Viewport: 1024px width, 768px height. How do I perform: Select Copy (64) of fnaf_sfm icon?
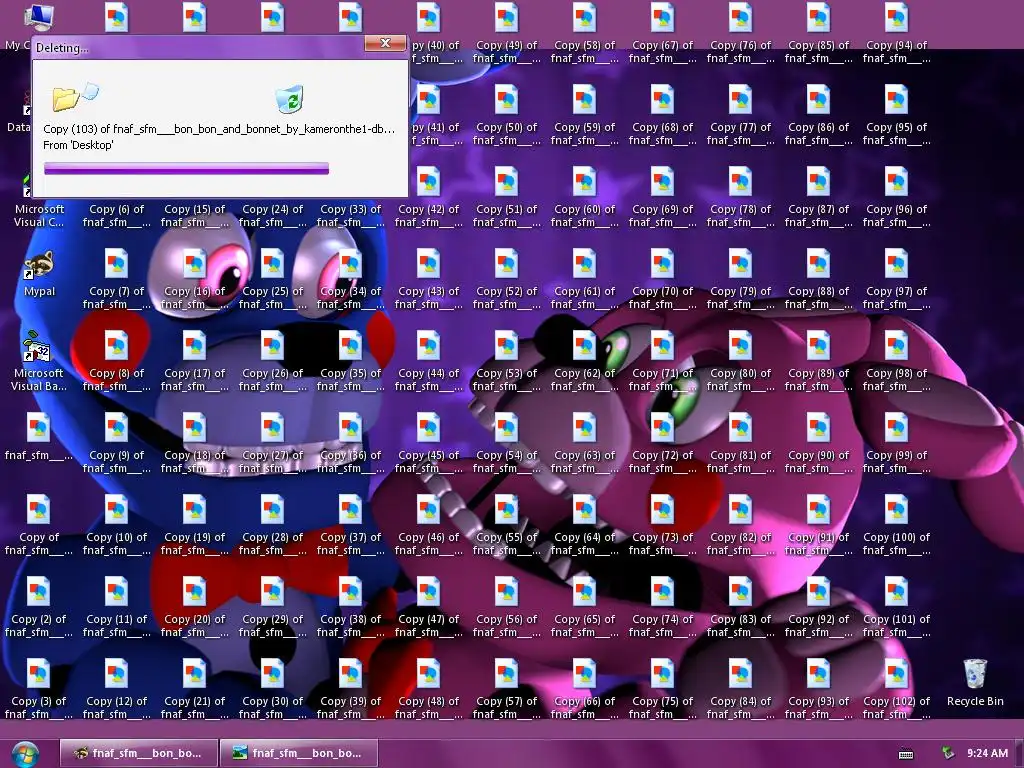584,525
